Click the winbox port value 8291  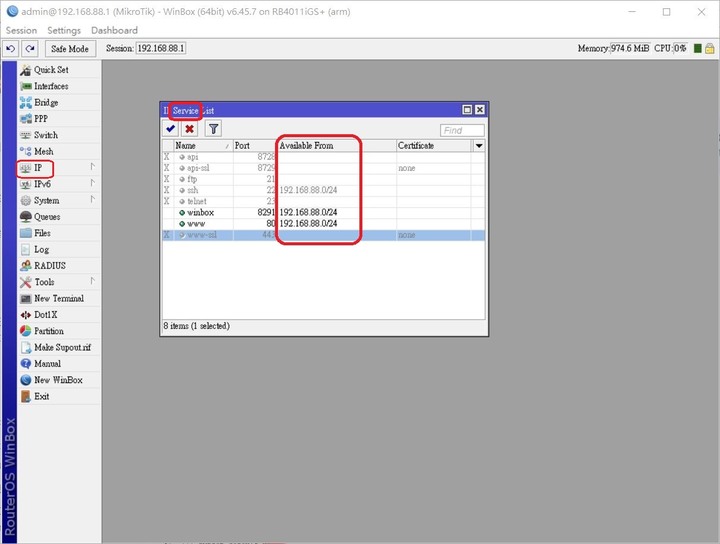266,213
